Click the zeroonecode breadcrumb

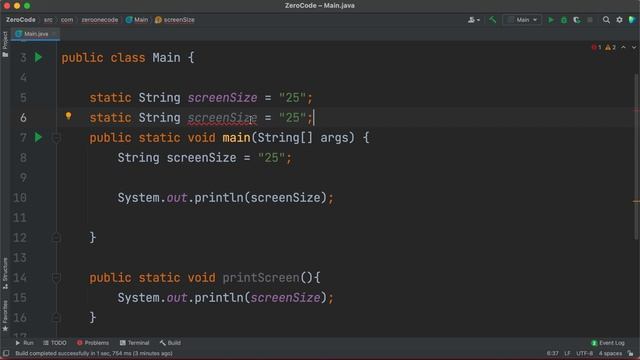coord(100,20)
